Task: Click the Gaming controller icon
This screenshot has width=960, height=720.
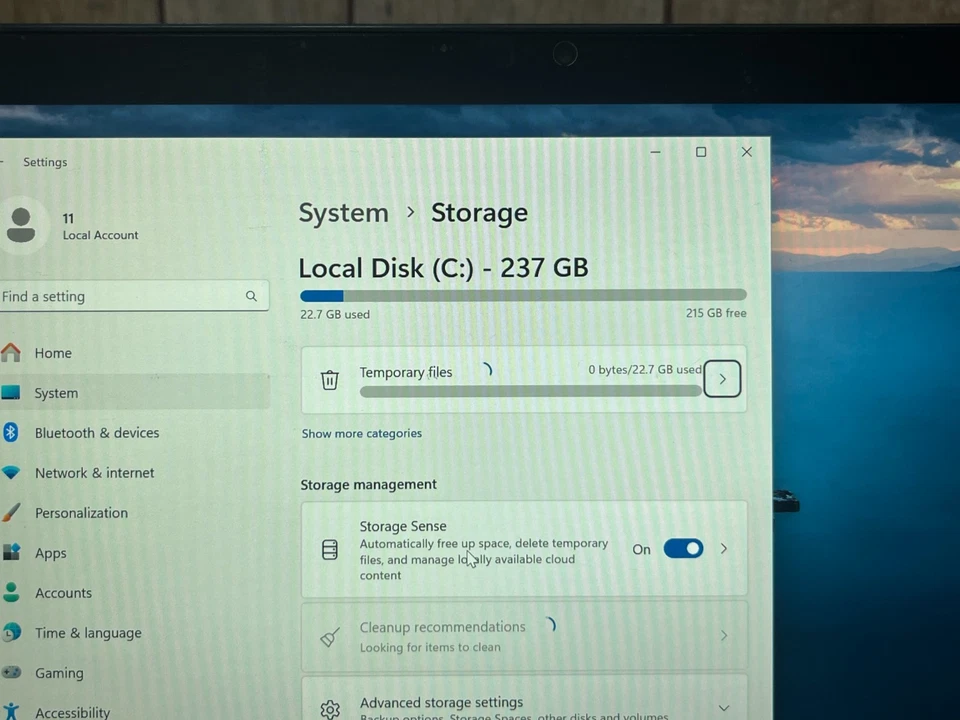Action: [x=11, y=672]
